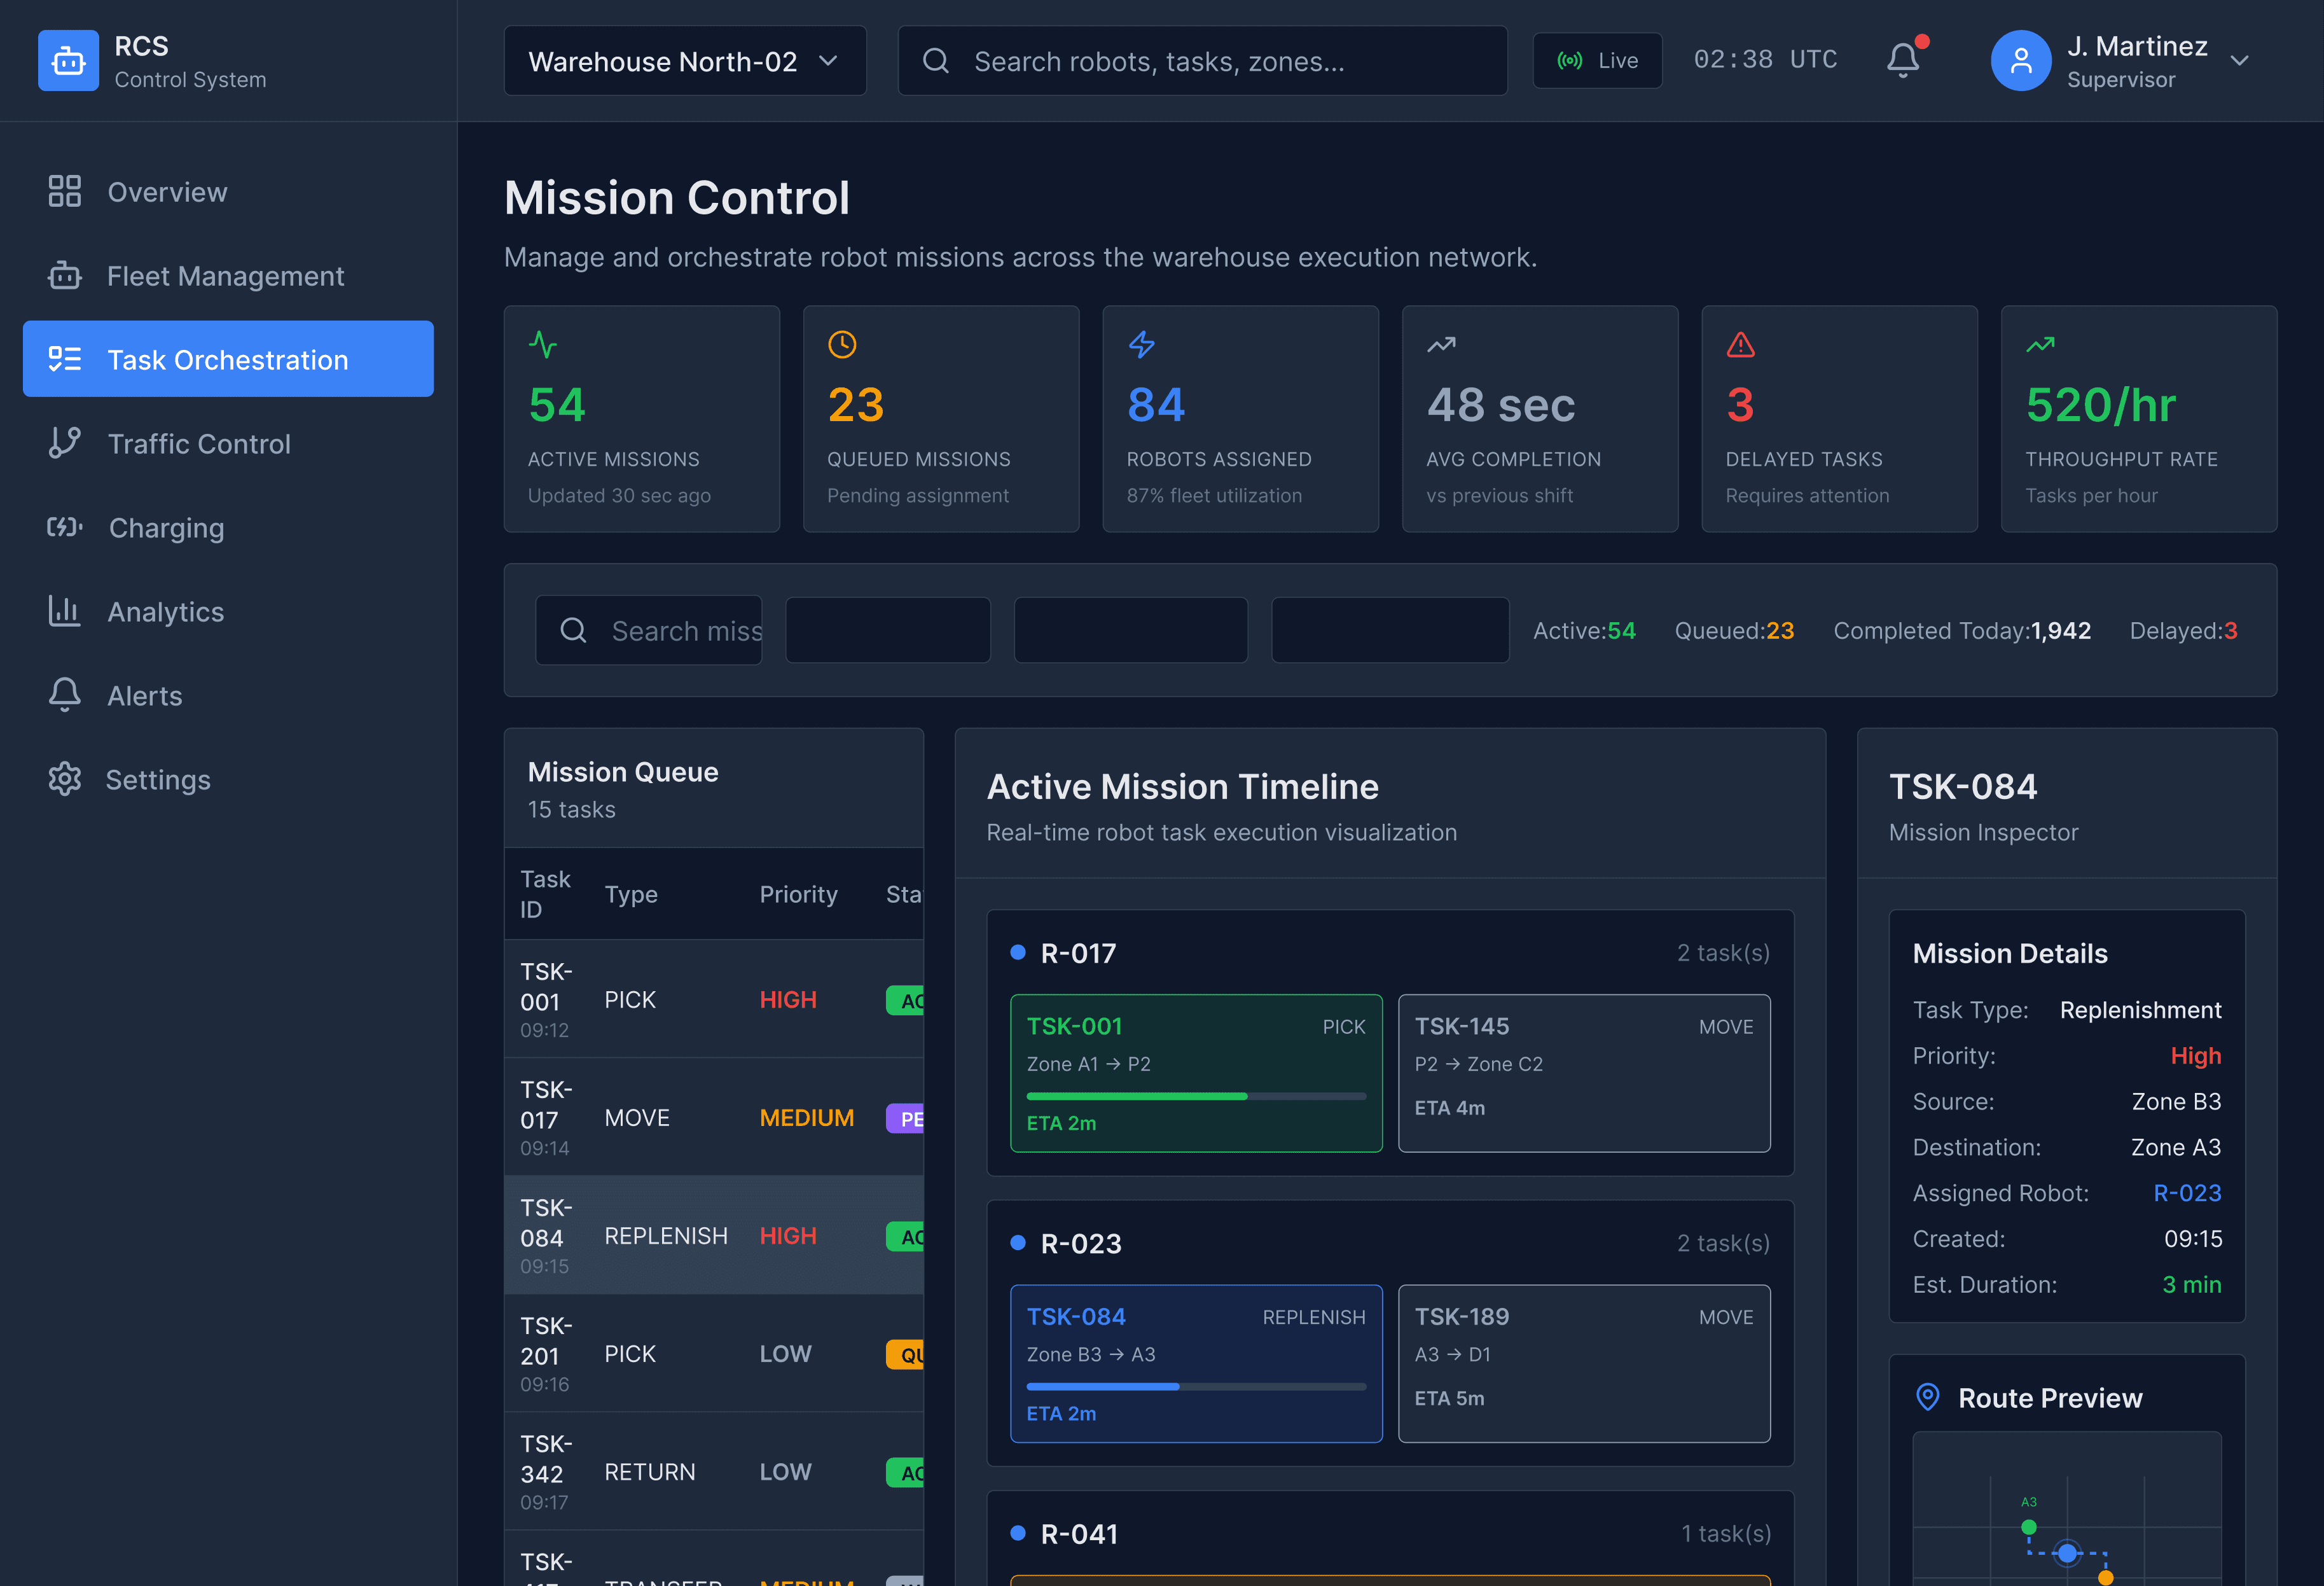Screen dimensions: 2324x1586
Task: Select the Overview sidebar icon
Action: pos(64,191)
